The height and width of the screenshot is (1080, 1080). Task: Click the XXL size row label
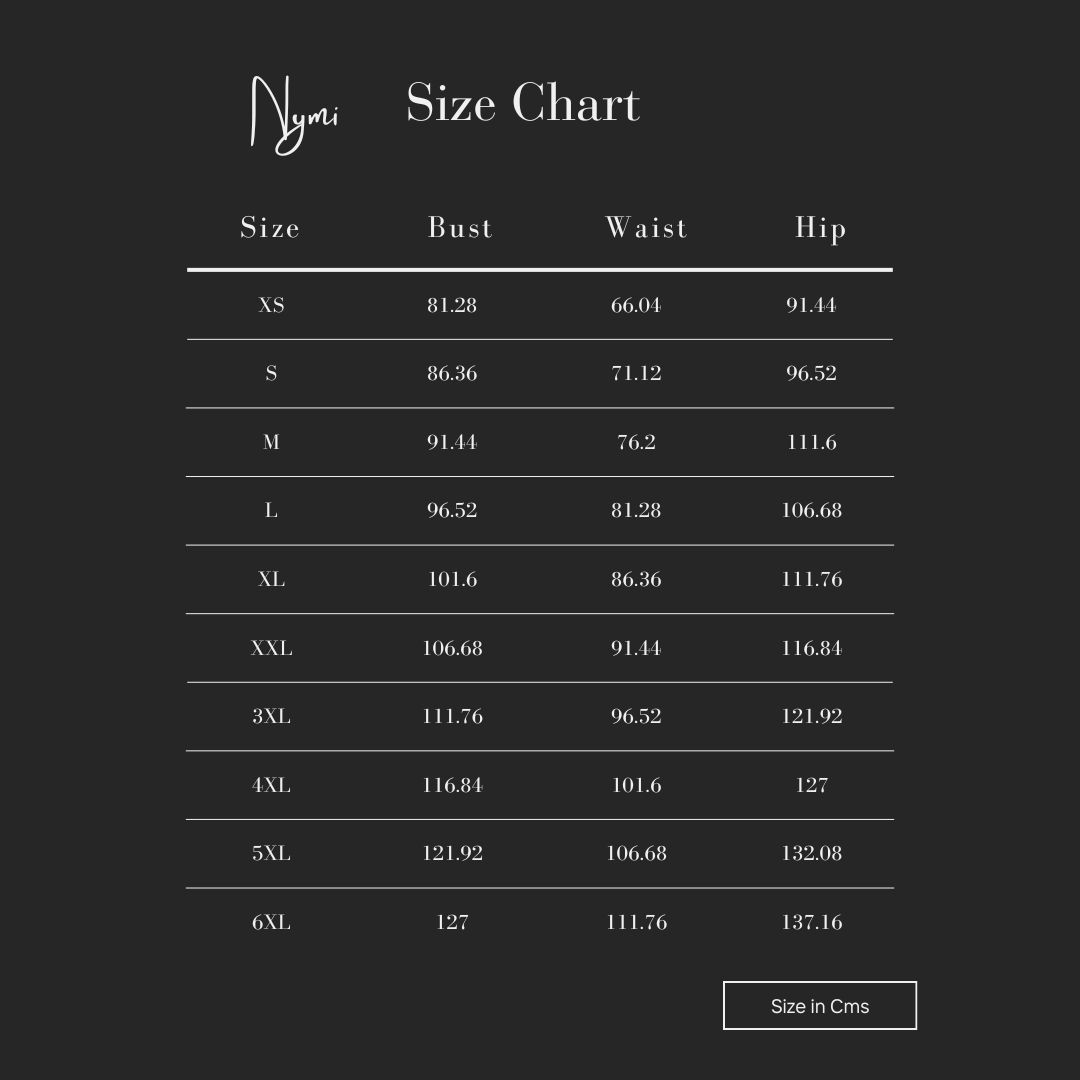pos(271,648)
